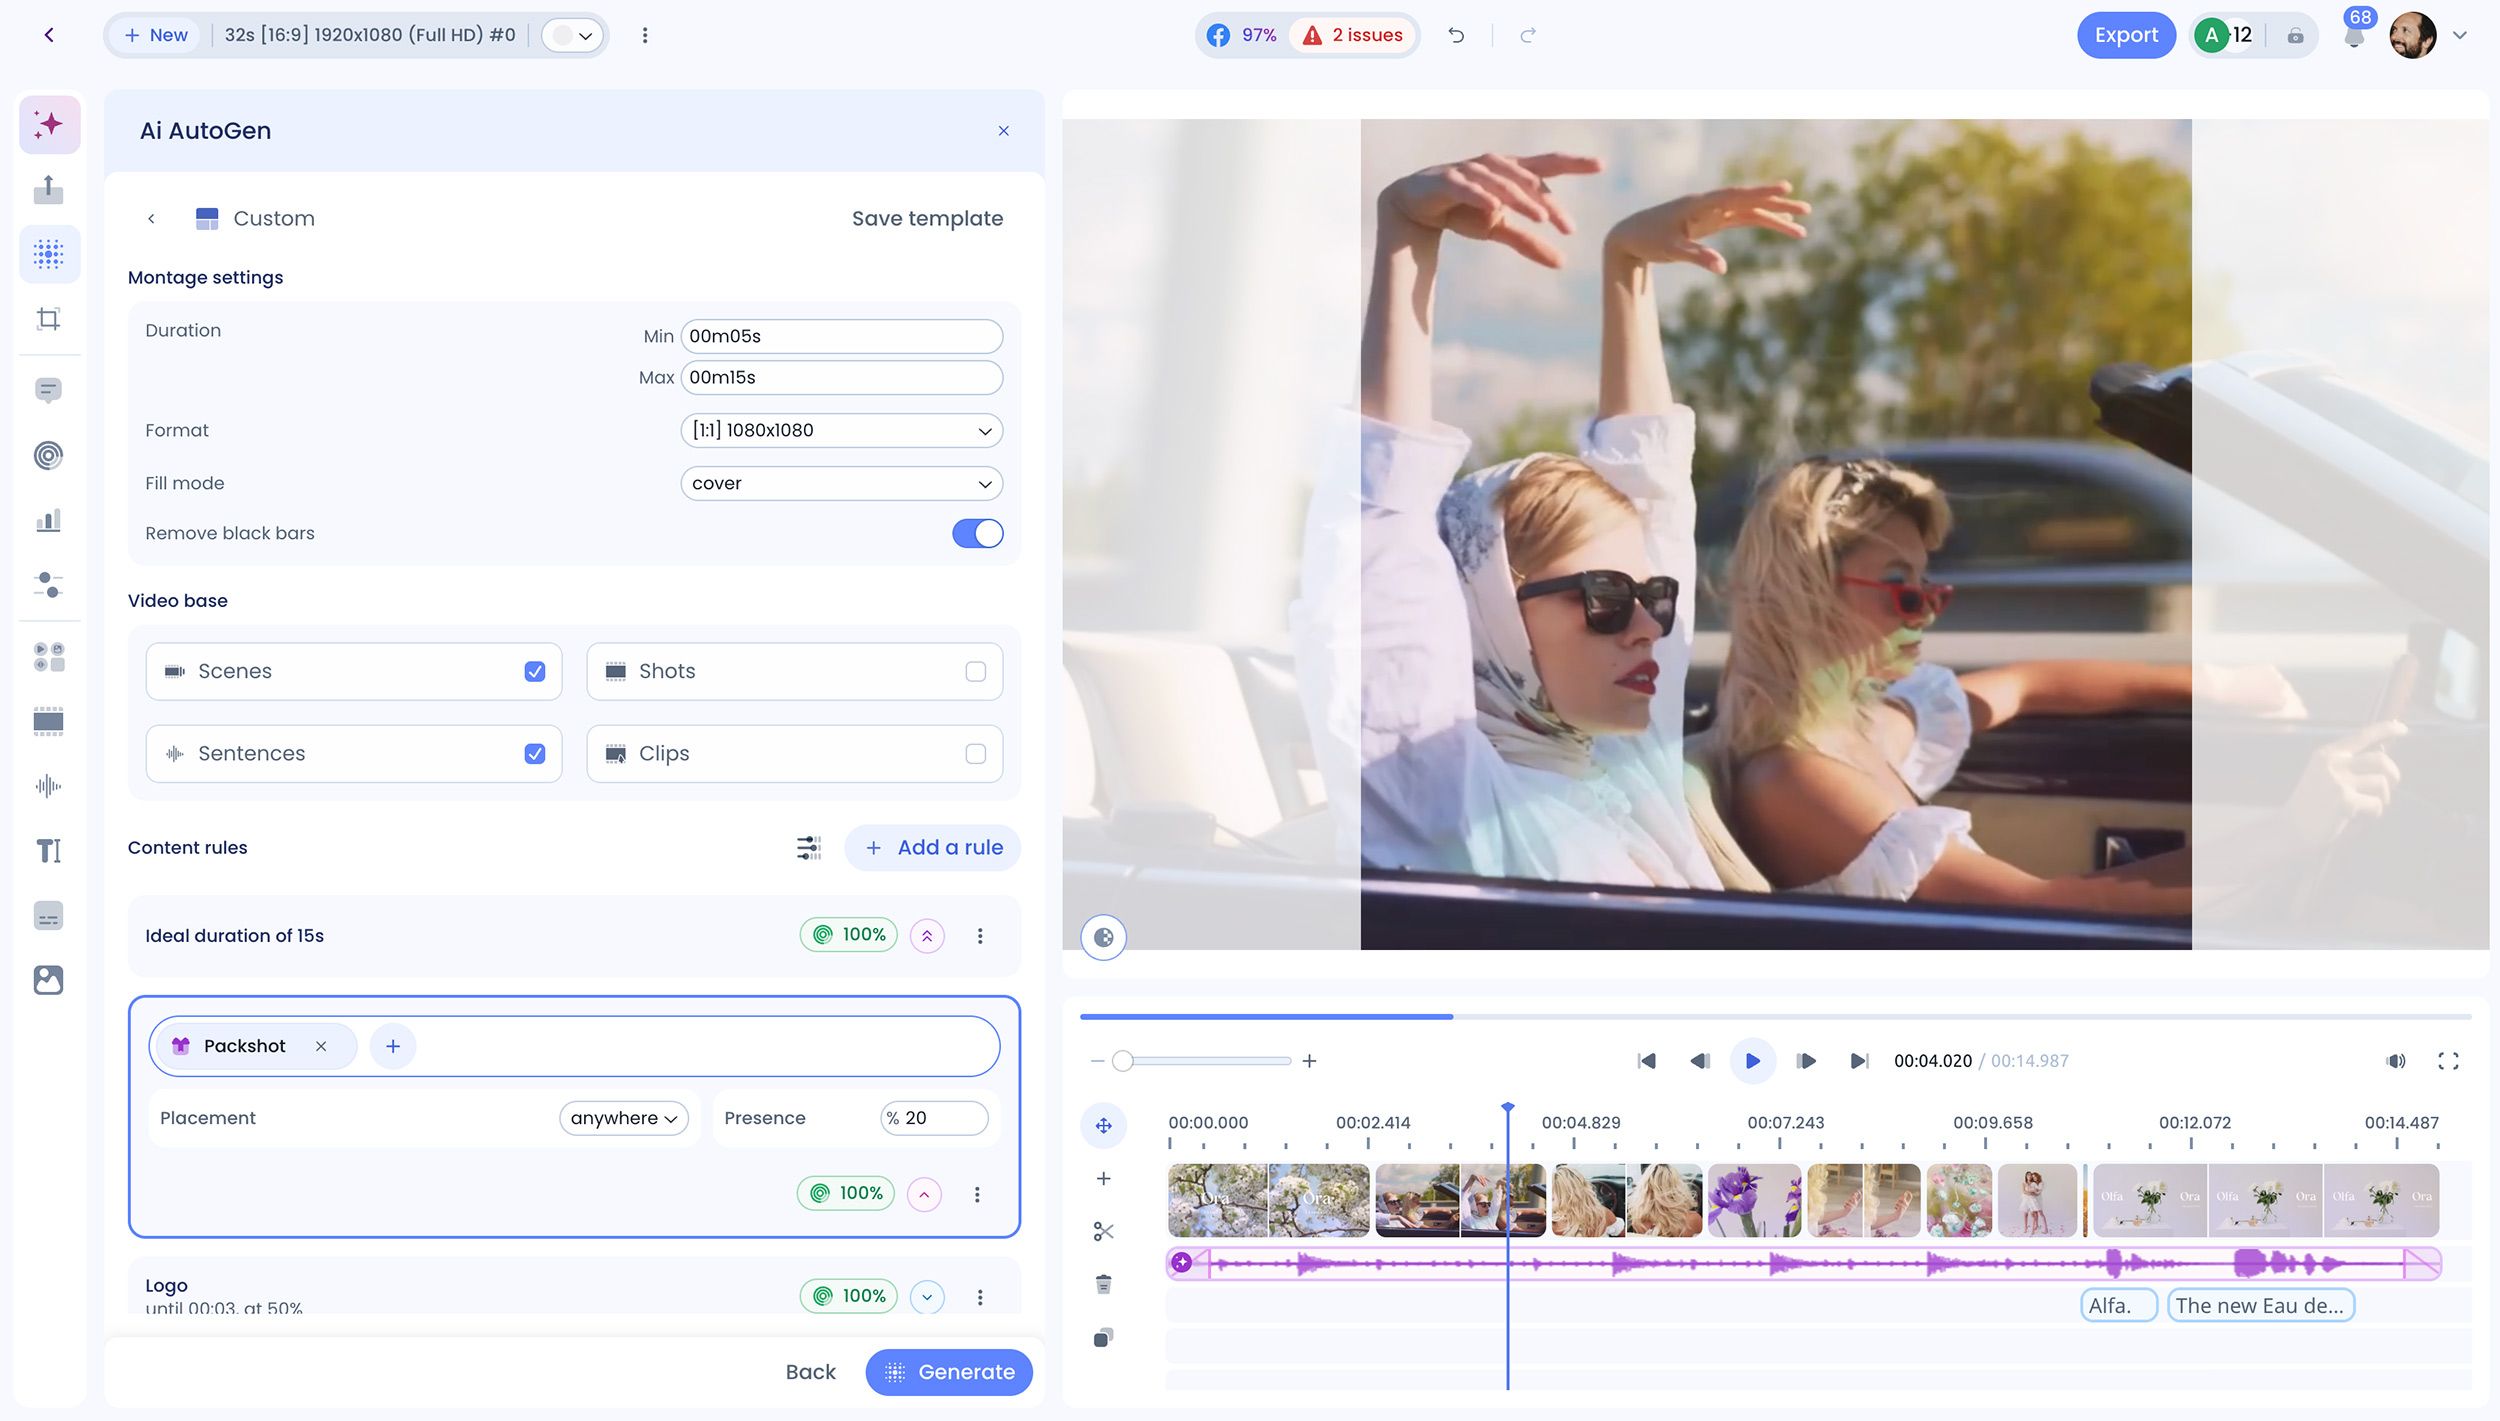2500x1421 pixels.
Task: Open the Ai AutoGen sparkle tool
Action: pyautogui.click(x=49, y=125)
